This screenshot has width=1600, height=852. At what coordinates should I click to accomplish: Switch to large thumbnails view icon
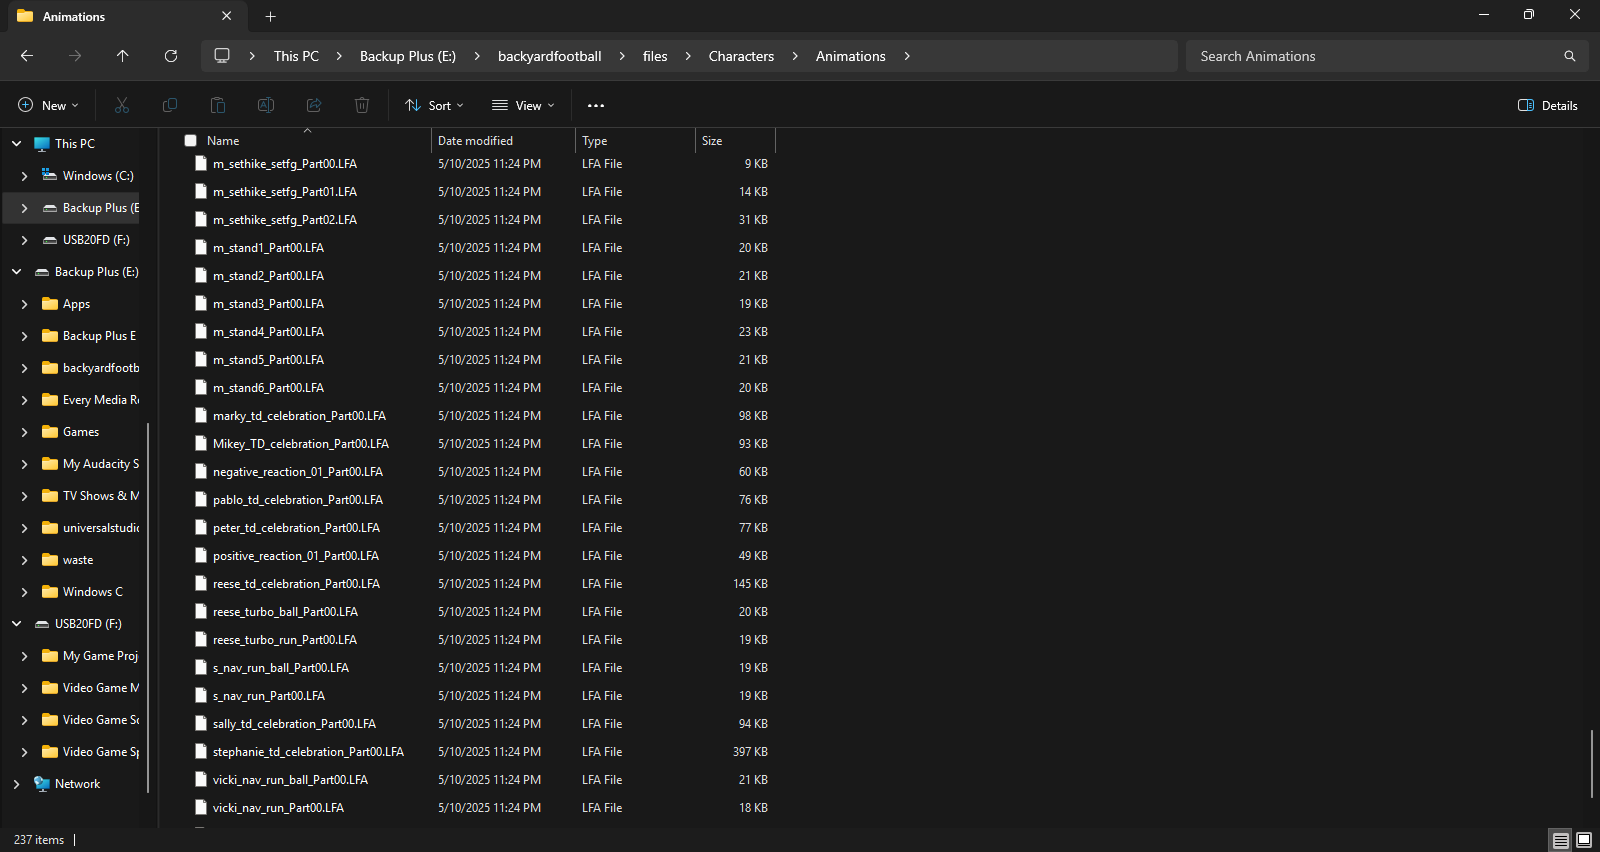[x=1584, y=840]
